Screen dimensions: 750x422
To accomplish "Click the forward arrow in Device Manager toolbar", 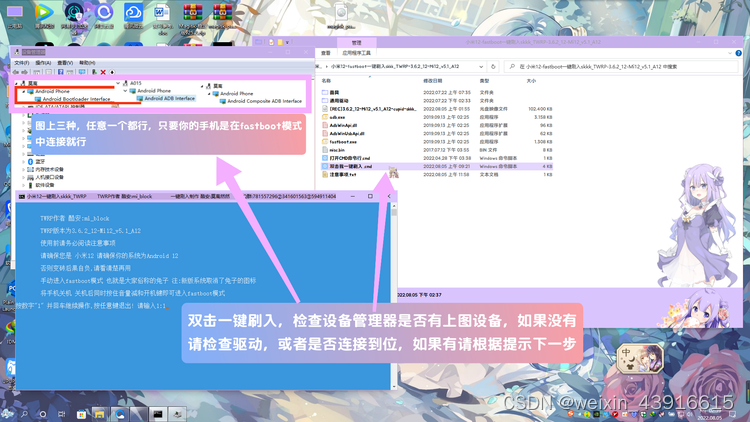I will tap(24, 72).
